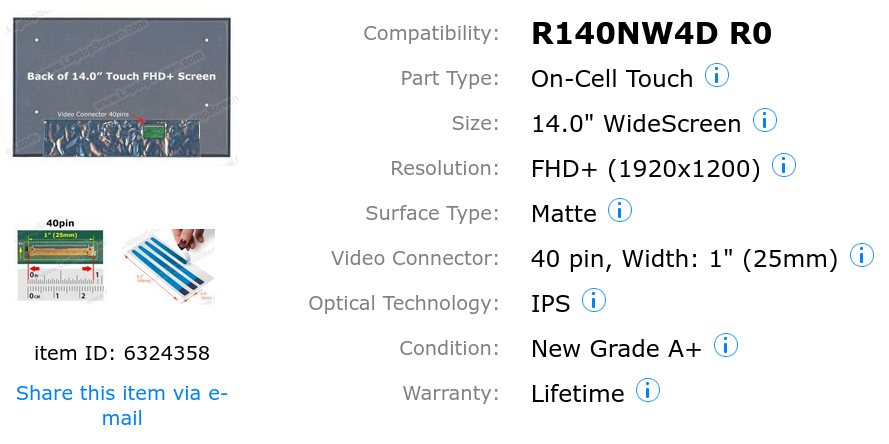Click the On-Cell Touch part type value
This screenshot has height=444, width=889.
tap(612, 79)
